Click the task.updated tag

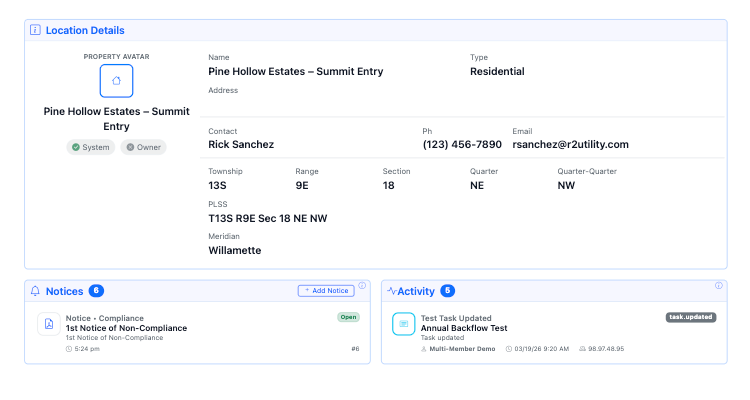pyautogui.click(x=691, y=317)
